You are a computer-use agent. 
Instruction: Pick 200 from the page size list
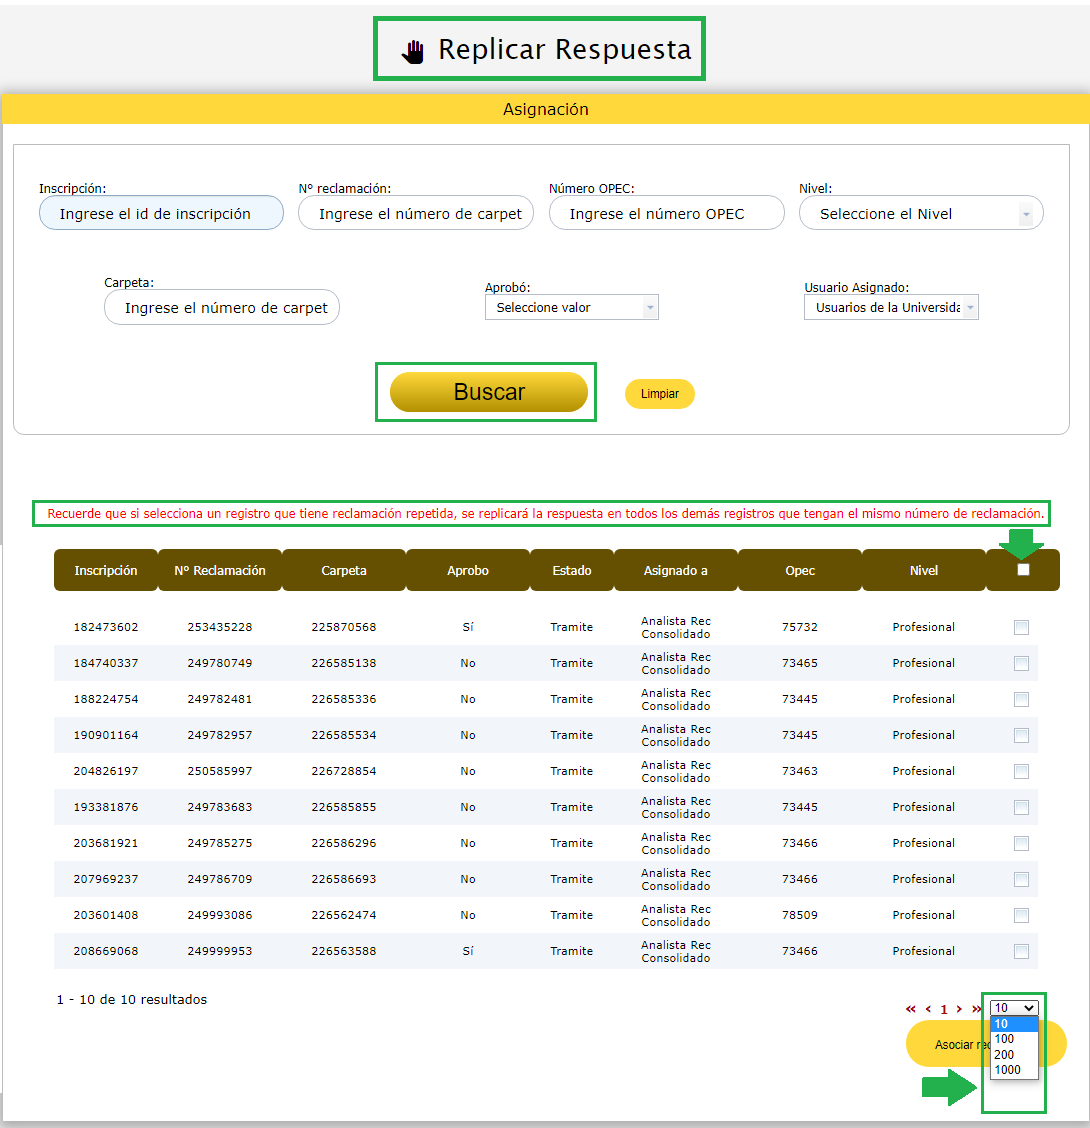tap(1004, 1055)
